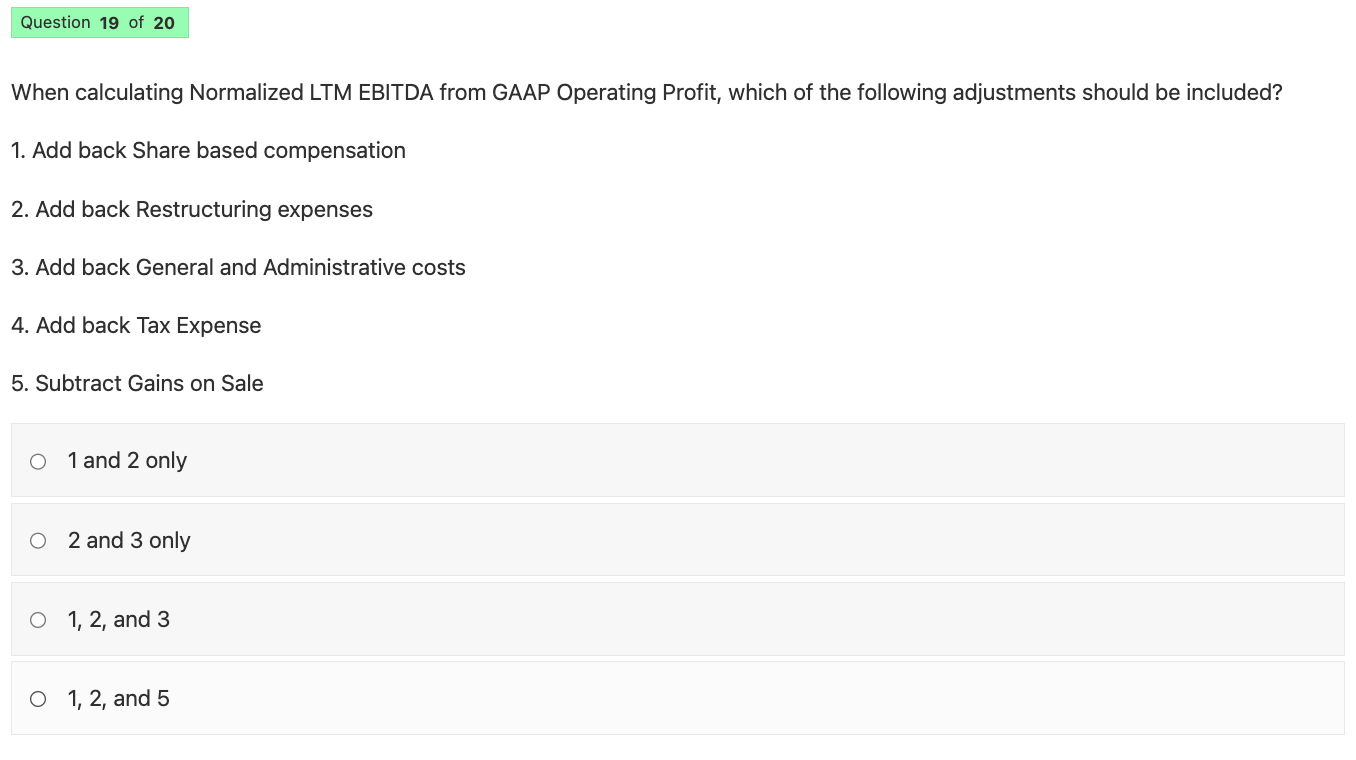Click "Add back General and Administrative costs" item
Image resolution: width=1356 pixels, height=760 pixels.
coord(238,267)
